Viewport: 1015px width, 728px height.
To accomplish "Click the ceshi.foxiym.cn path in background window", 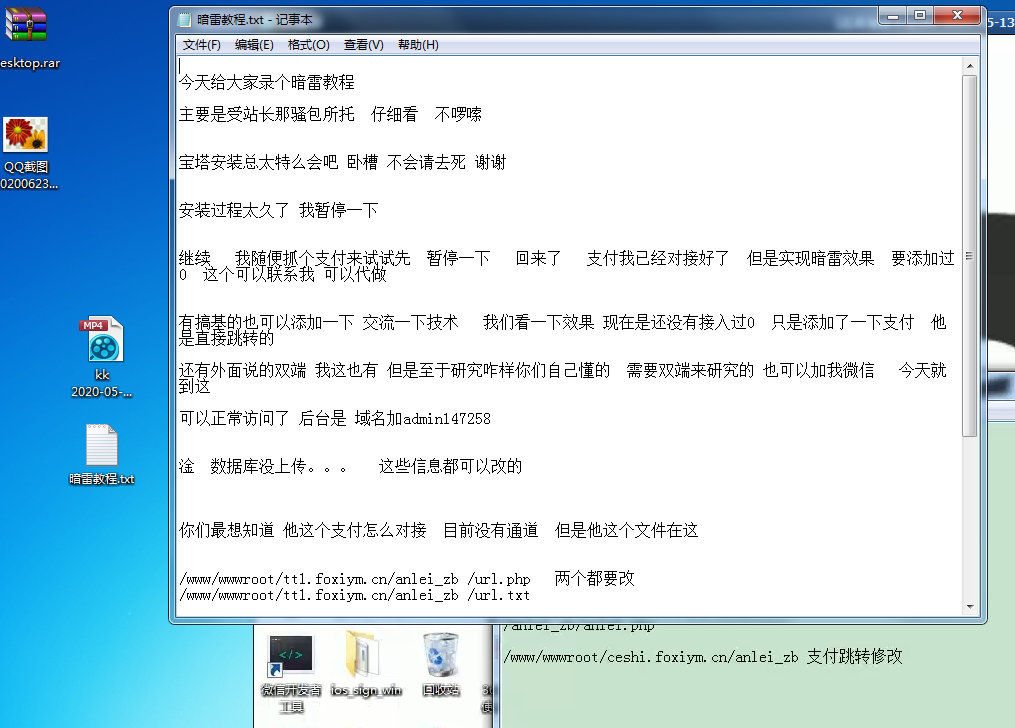I will [x=651, y=657].
